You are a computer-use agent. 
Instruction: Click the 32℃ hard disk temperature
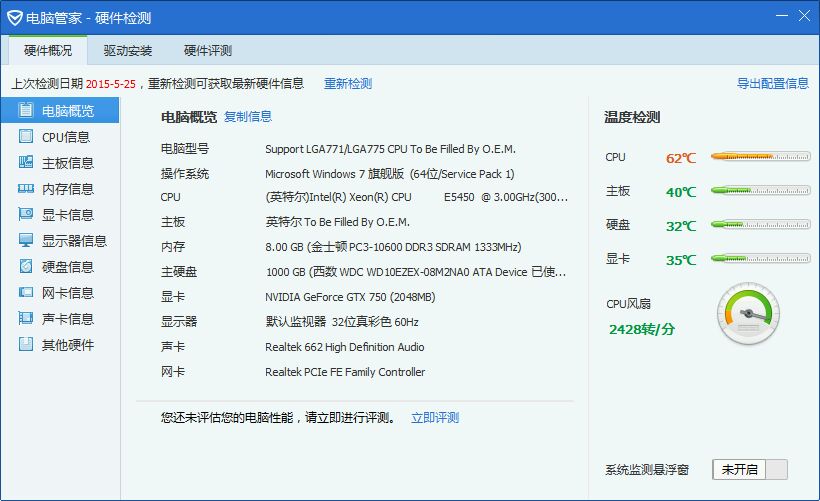coord(681,226)
